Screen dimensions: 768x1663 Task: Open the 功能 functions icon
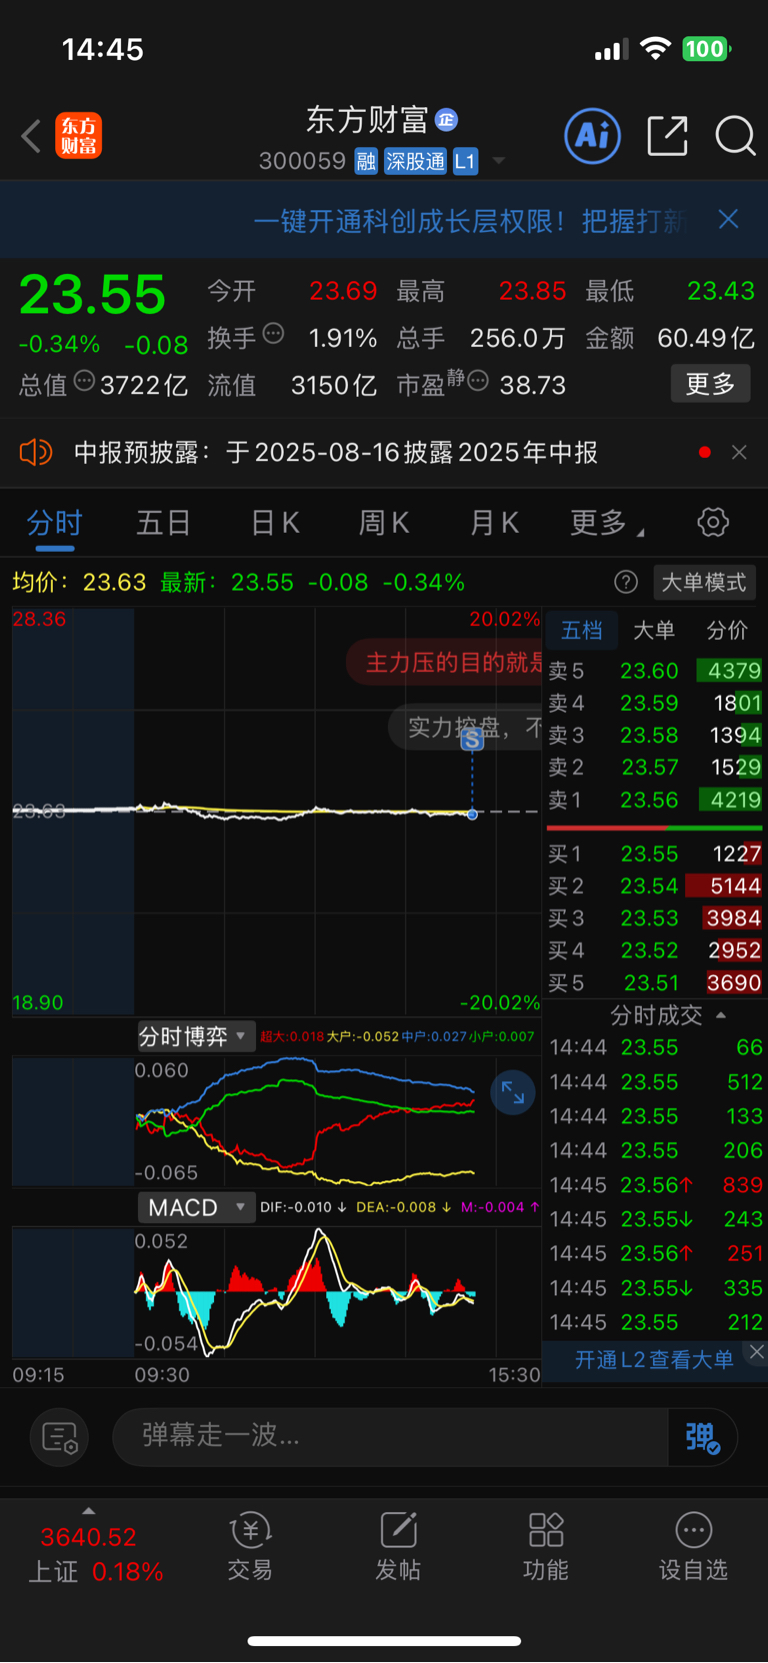(x=546, y=1546)
